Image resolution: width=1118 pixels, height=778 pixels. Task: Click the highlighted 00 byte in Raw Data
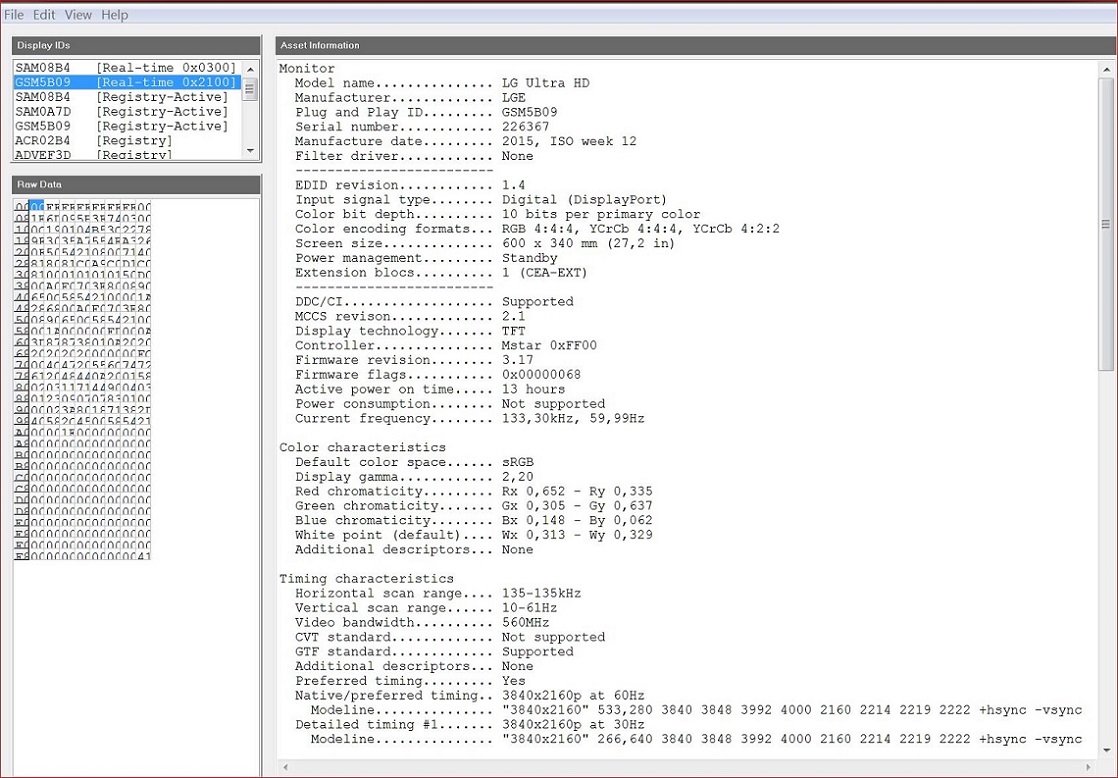[x=37, y=207]
